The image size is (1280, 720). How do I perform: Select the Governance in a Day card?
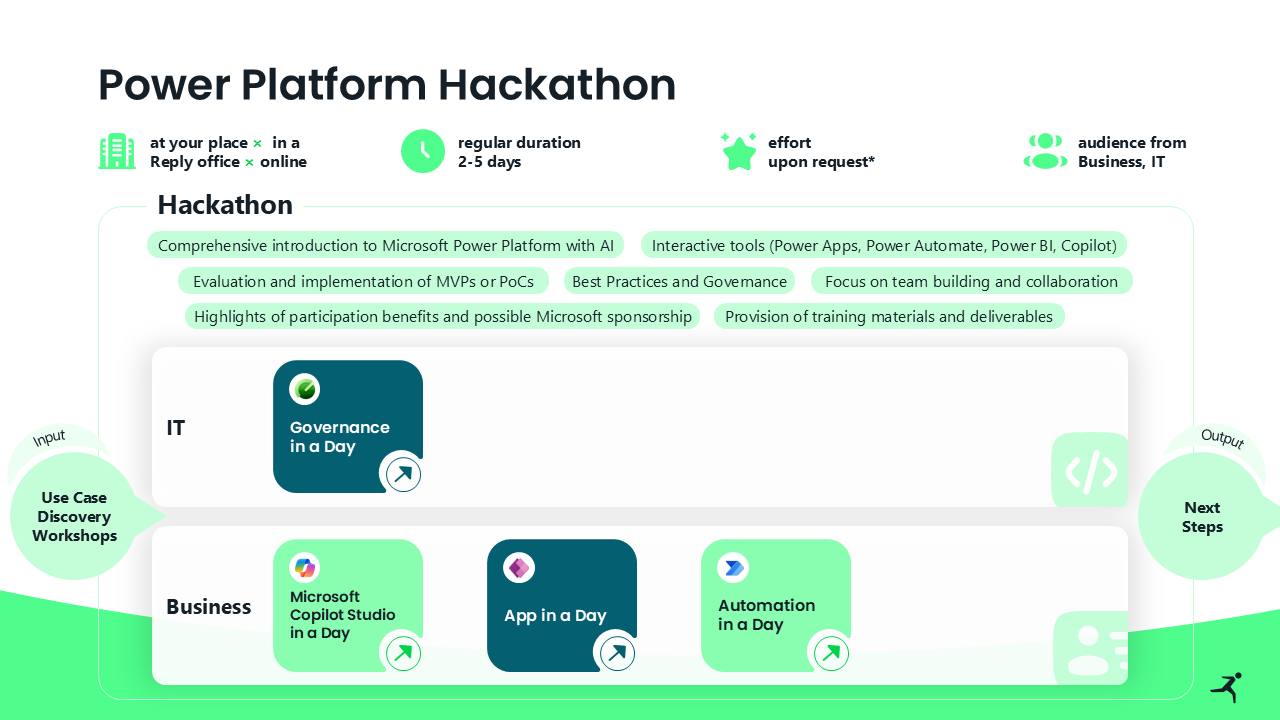[x=348, y=427]
